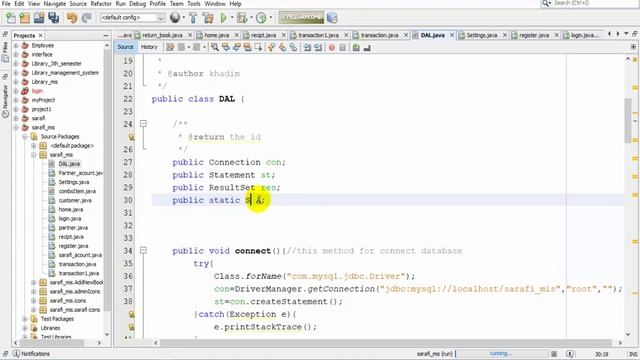
Task: Open Run Project dropdown arrow
Action: tap(231, 18)
